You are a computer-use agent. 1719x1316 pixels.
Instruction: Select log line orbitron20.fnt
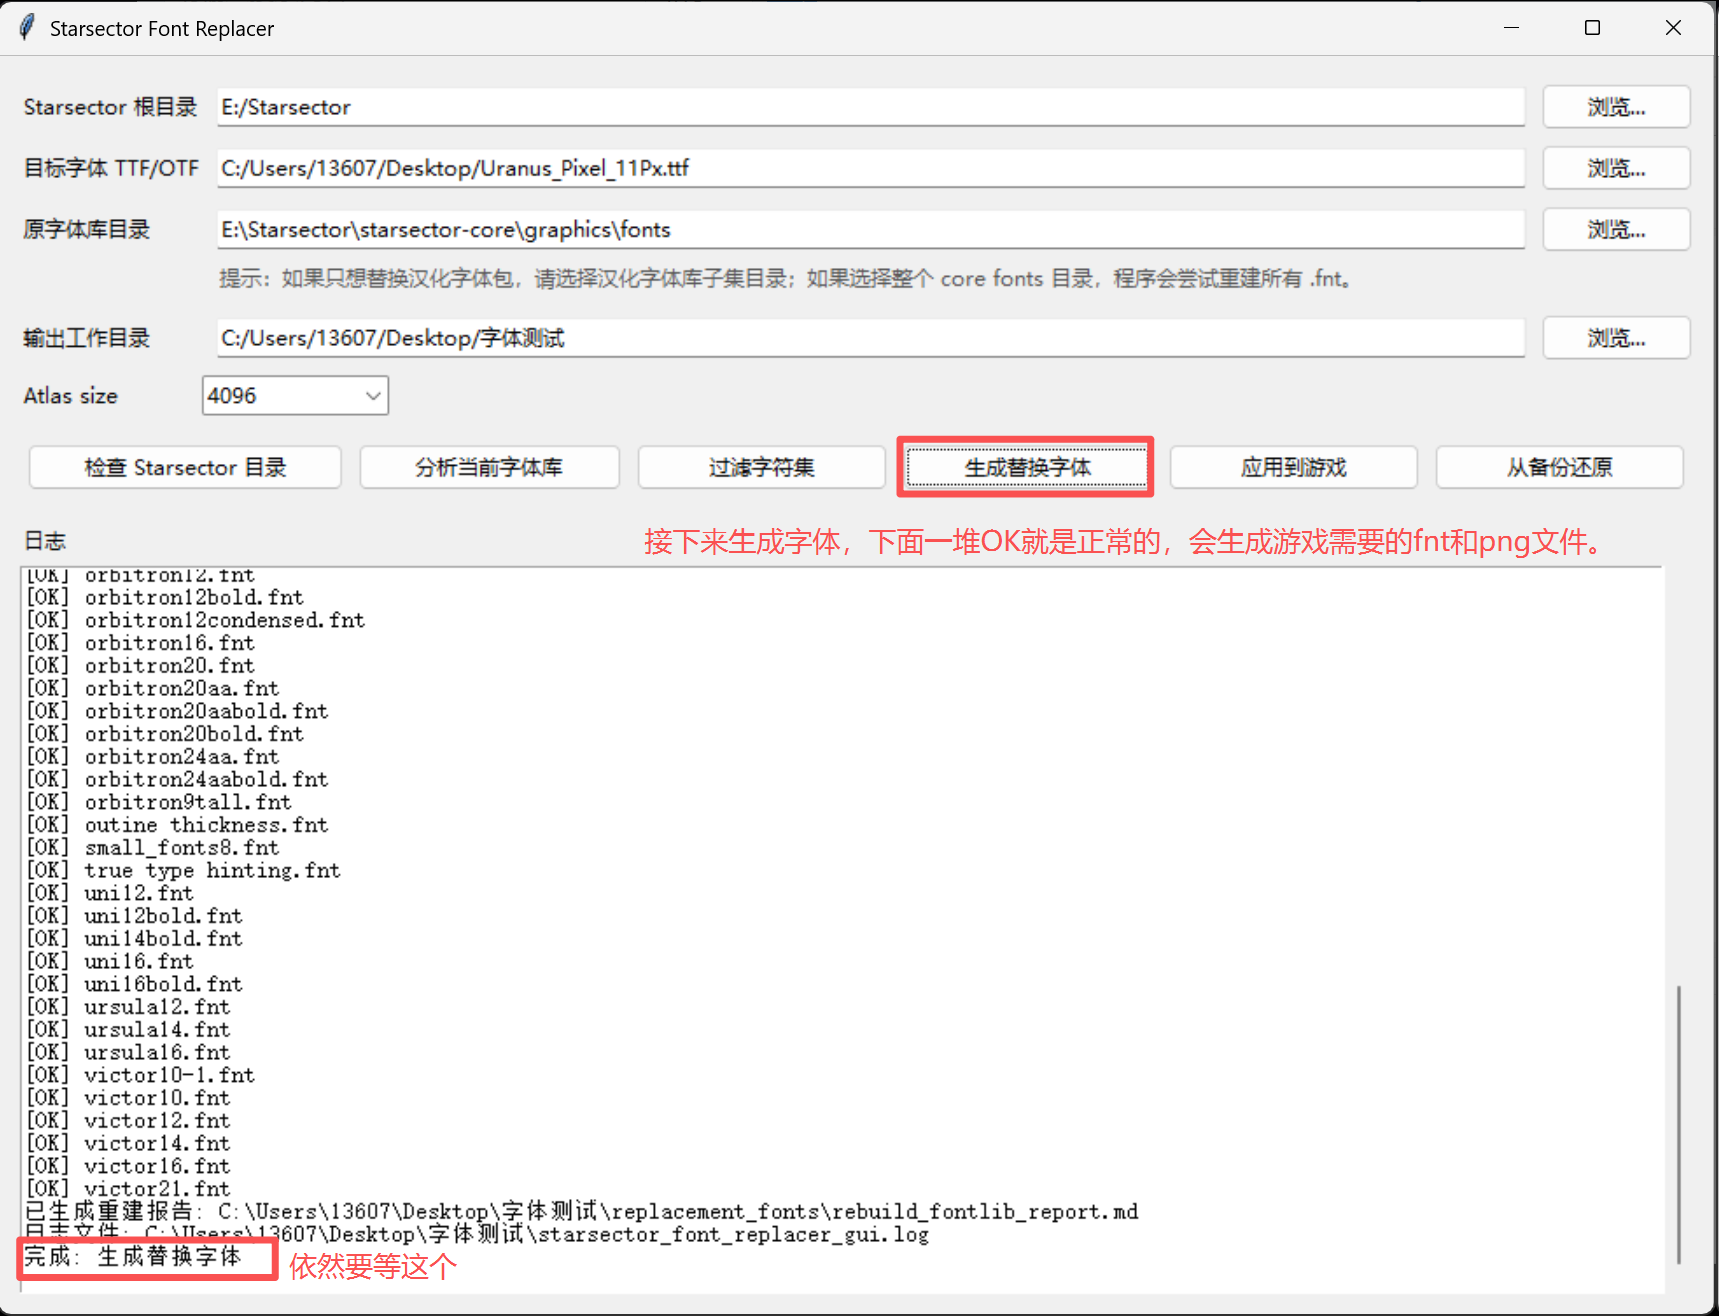[140, 665]
